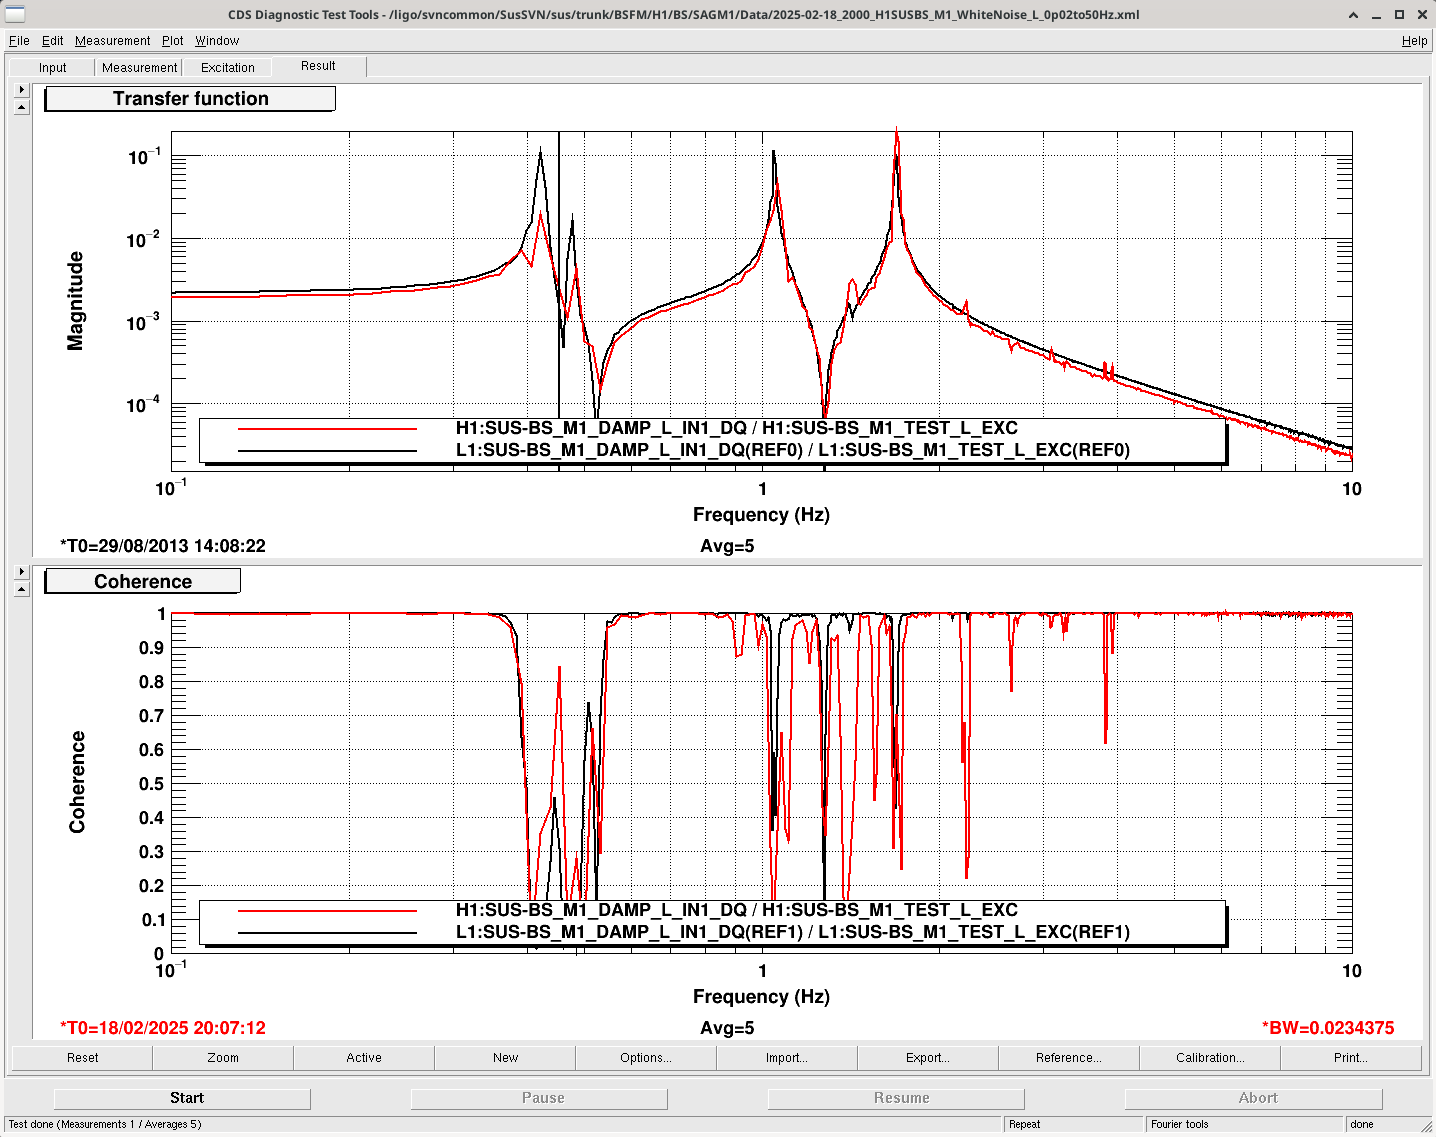Image resolution: width=1436 pixels, height=1137 pixels.
Task: Click the Repeat status bar field
Action: (x=1073, y=1125)
